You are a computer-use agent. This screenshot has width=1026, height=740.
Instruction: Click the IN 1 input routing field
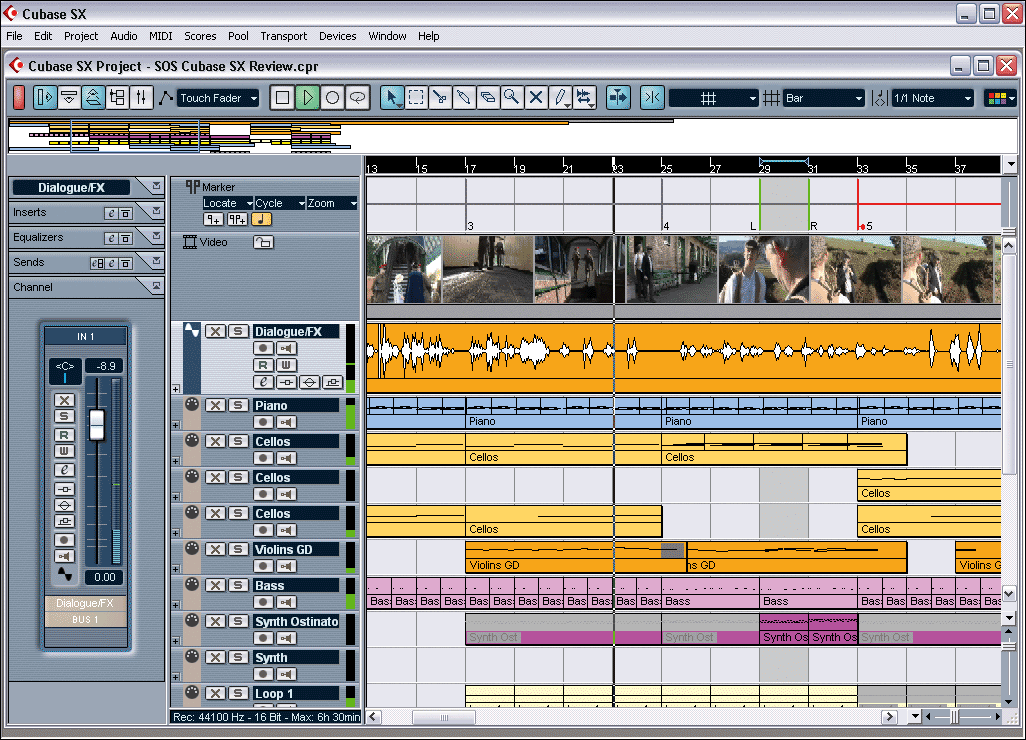[85, 336]
